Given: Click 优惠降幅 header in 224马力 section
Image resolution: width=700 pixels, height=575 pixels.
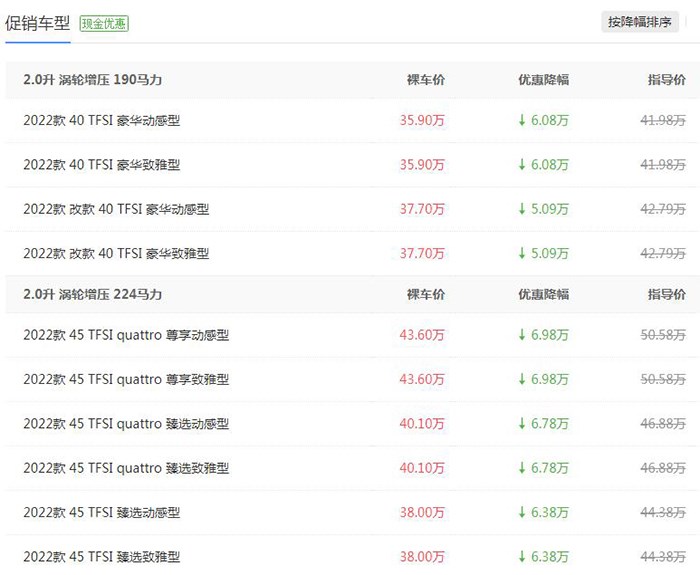Looking at the screenshot, I should [543, 295].
